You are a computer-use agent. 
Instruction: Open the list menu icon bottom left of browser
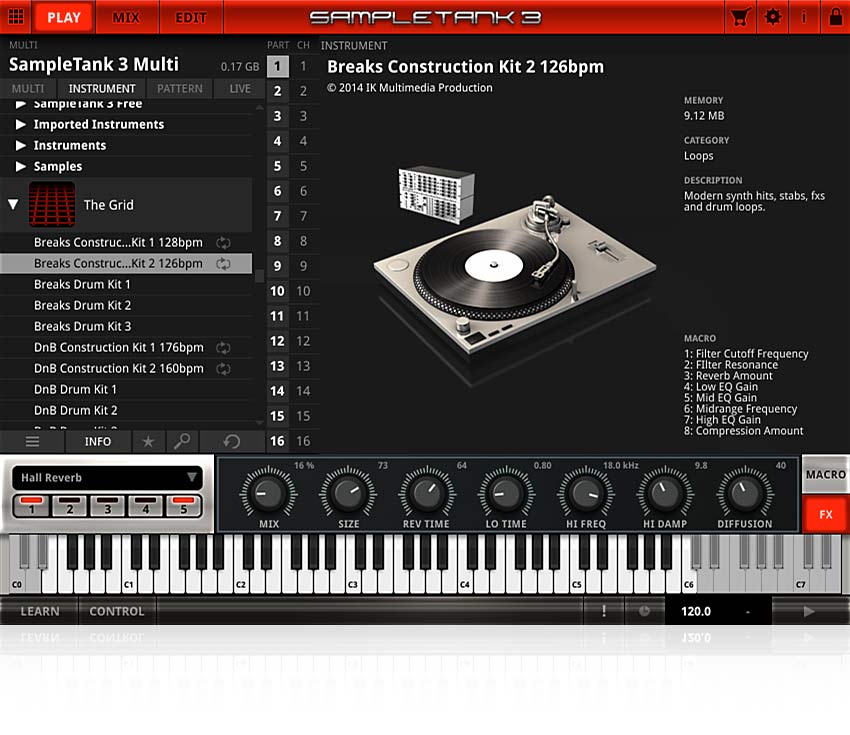(x=32, y=441)
